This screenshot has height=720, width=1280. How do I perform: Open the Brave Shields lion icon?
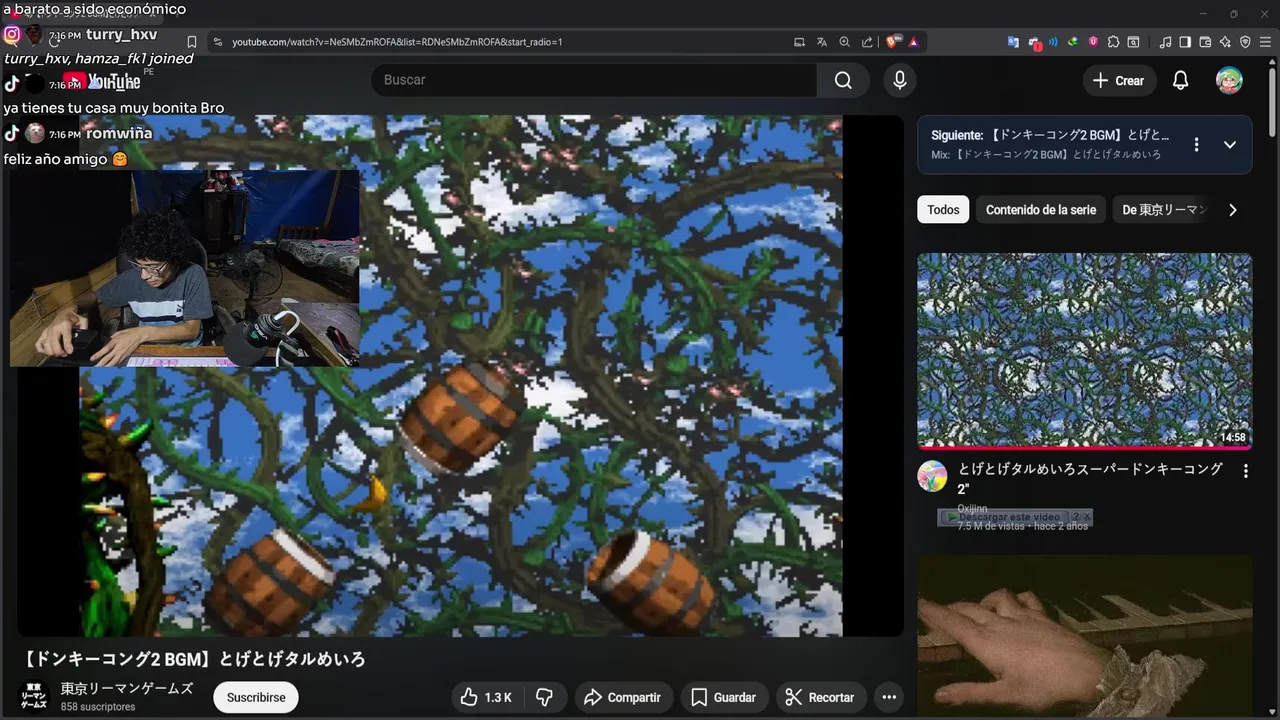(892, 42)
